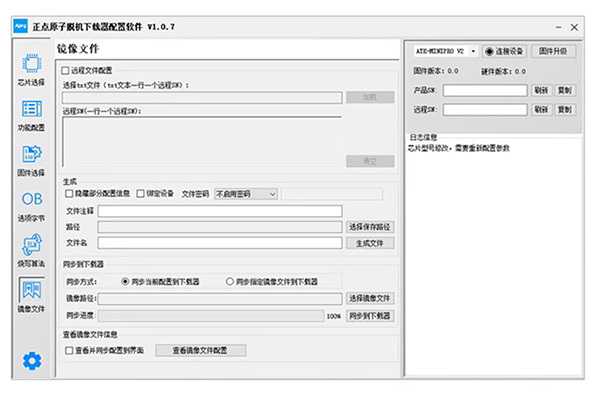Focus the 文件名 filename field
Screen dimensions: 600x400
click(x=220, y=243)
